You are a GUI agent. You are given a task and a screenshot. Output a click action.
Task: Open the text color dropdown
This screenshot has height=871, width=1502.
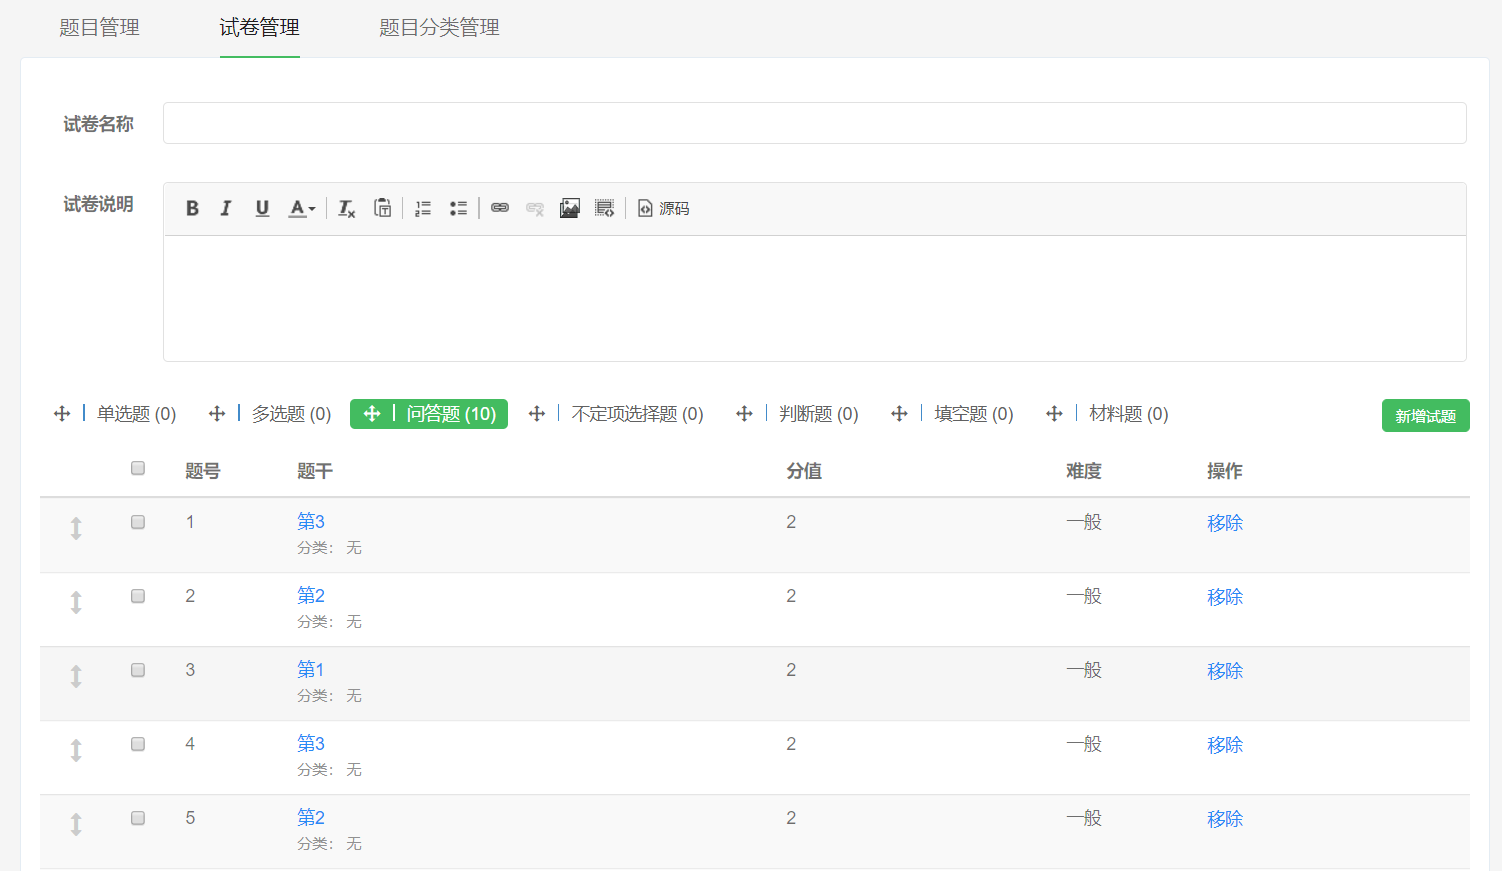[x=302, y=208]
